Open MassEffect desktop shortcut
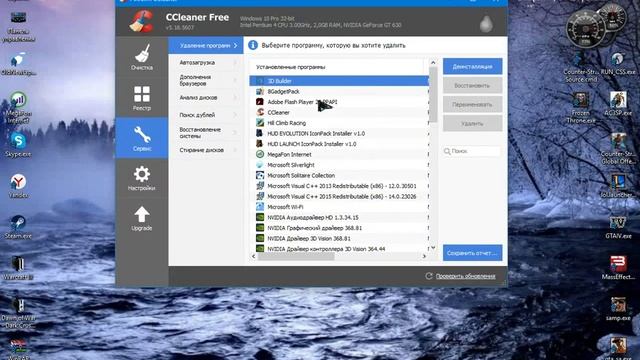This screenshot has height=360, width=640. [x=618, y=267]
